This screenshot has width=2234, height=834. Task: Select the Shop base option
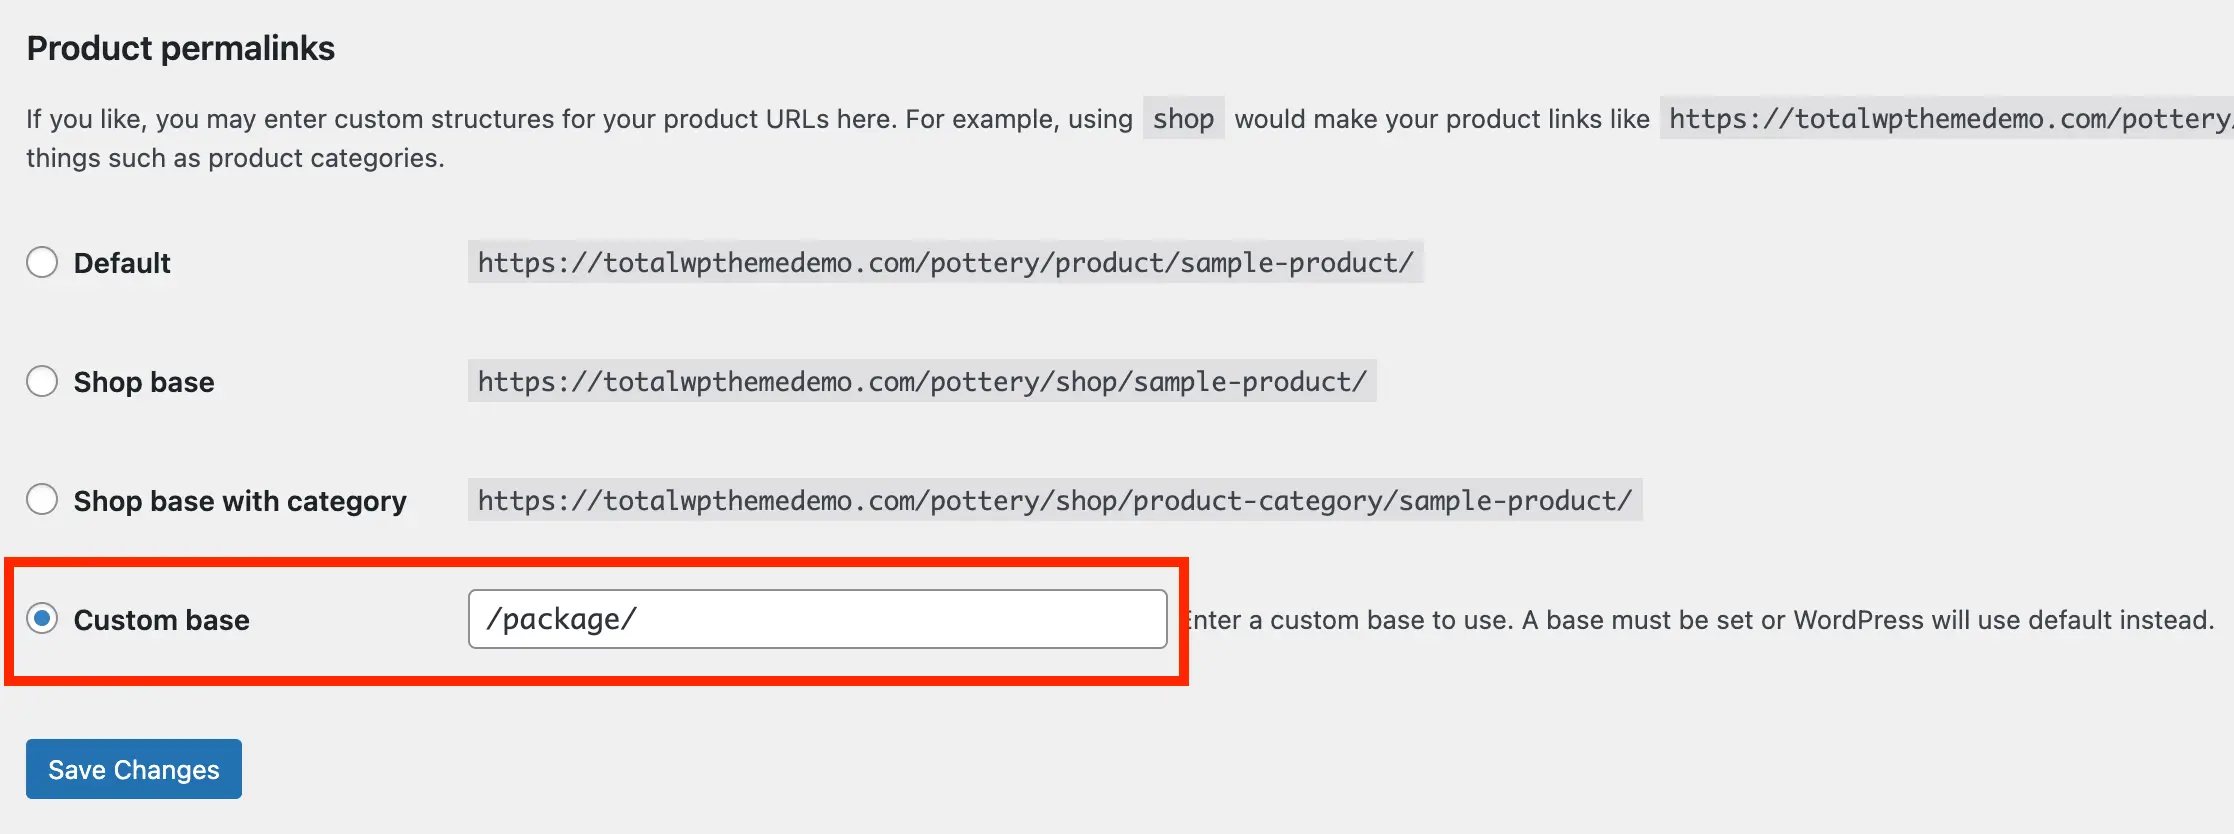42,381
